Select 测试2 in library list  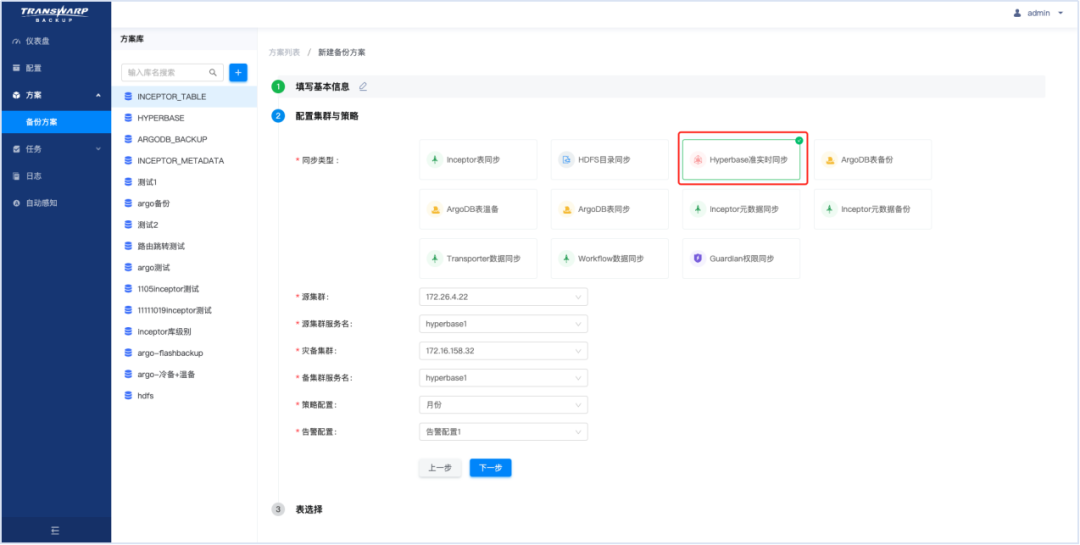184,225
